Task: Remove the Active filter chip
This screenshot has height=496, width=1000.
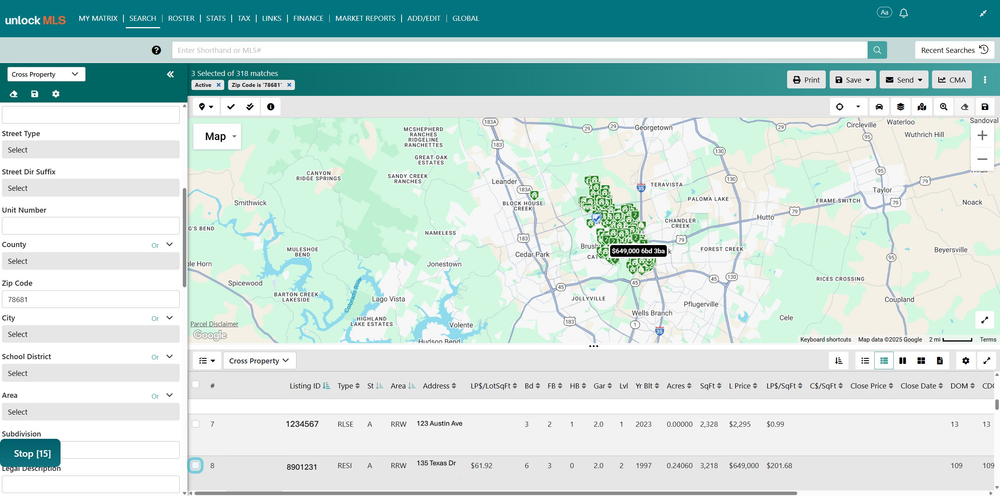Action: tap(218, 85)
